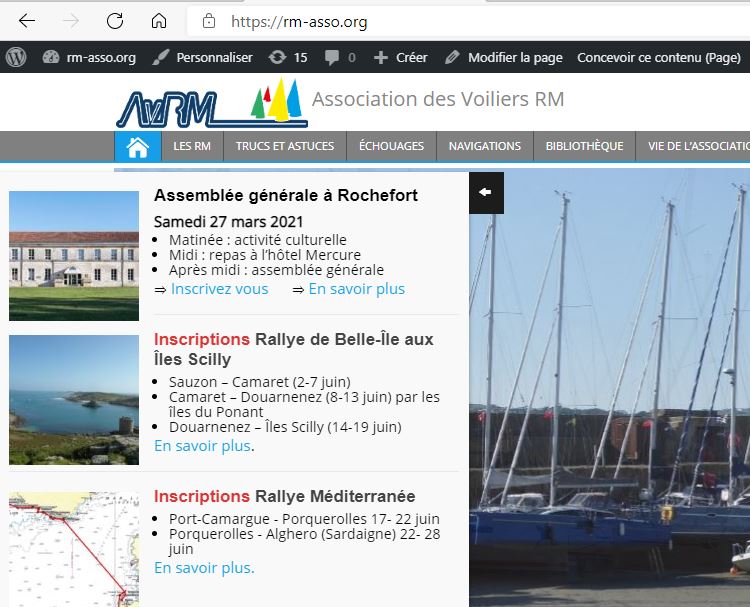Open comments bubble showing 0
Viewport: 750px width, 607px height.
[340, 57]
